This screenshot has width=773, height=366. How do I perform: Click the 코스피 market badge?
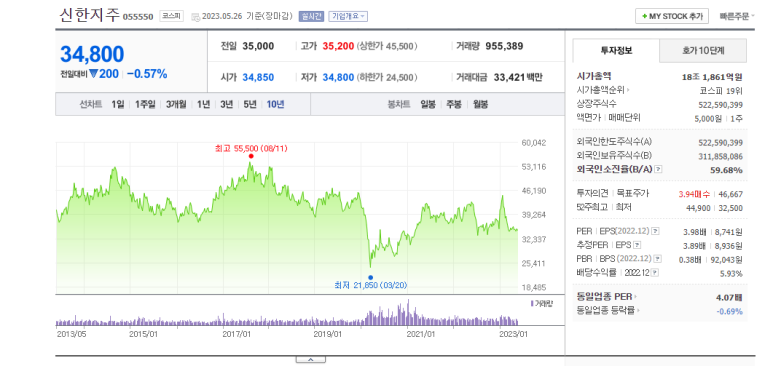click(x=171, y=16)
